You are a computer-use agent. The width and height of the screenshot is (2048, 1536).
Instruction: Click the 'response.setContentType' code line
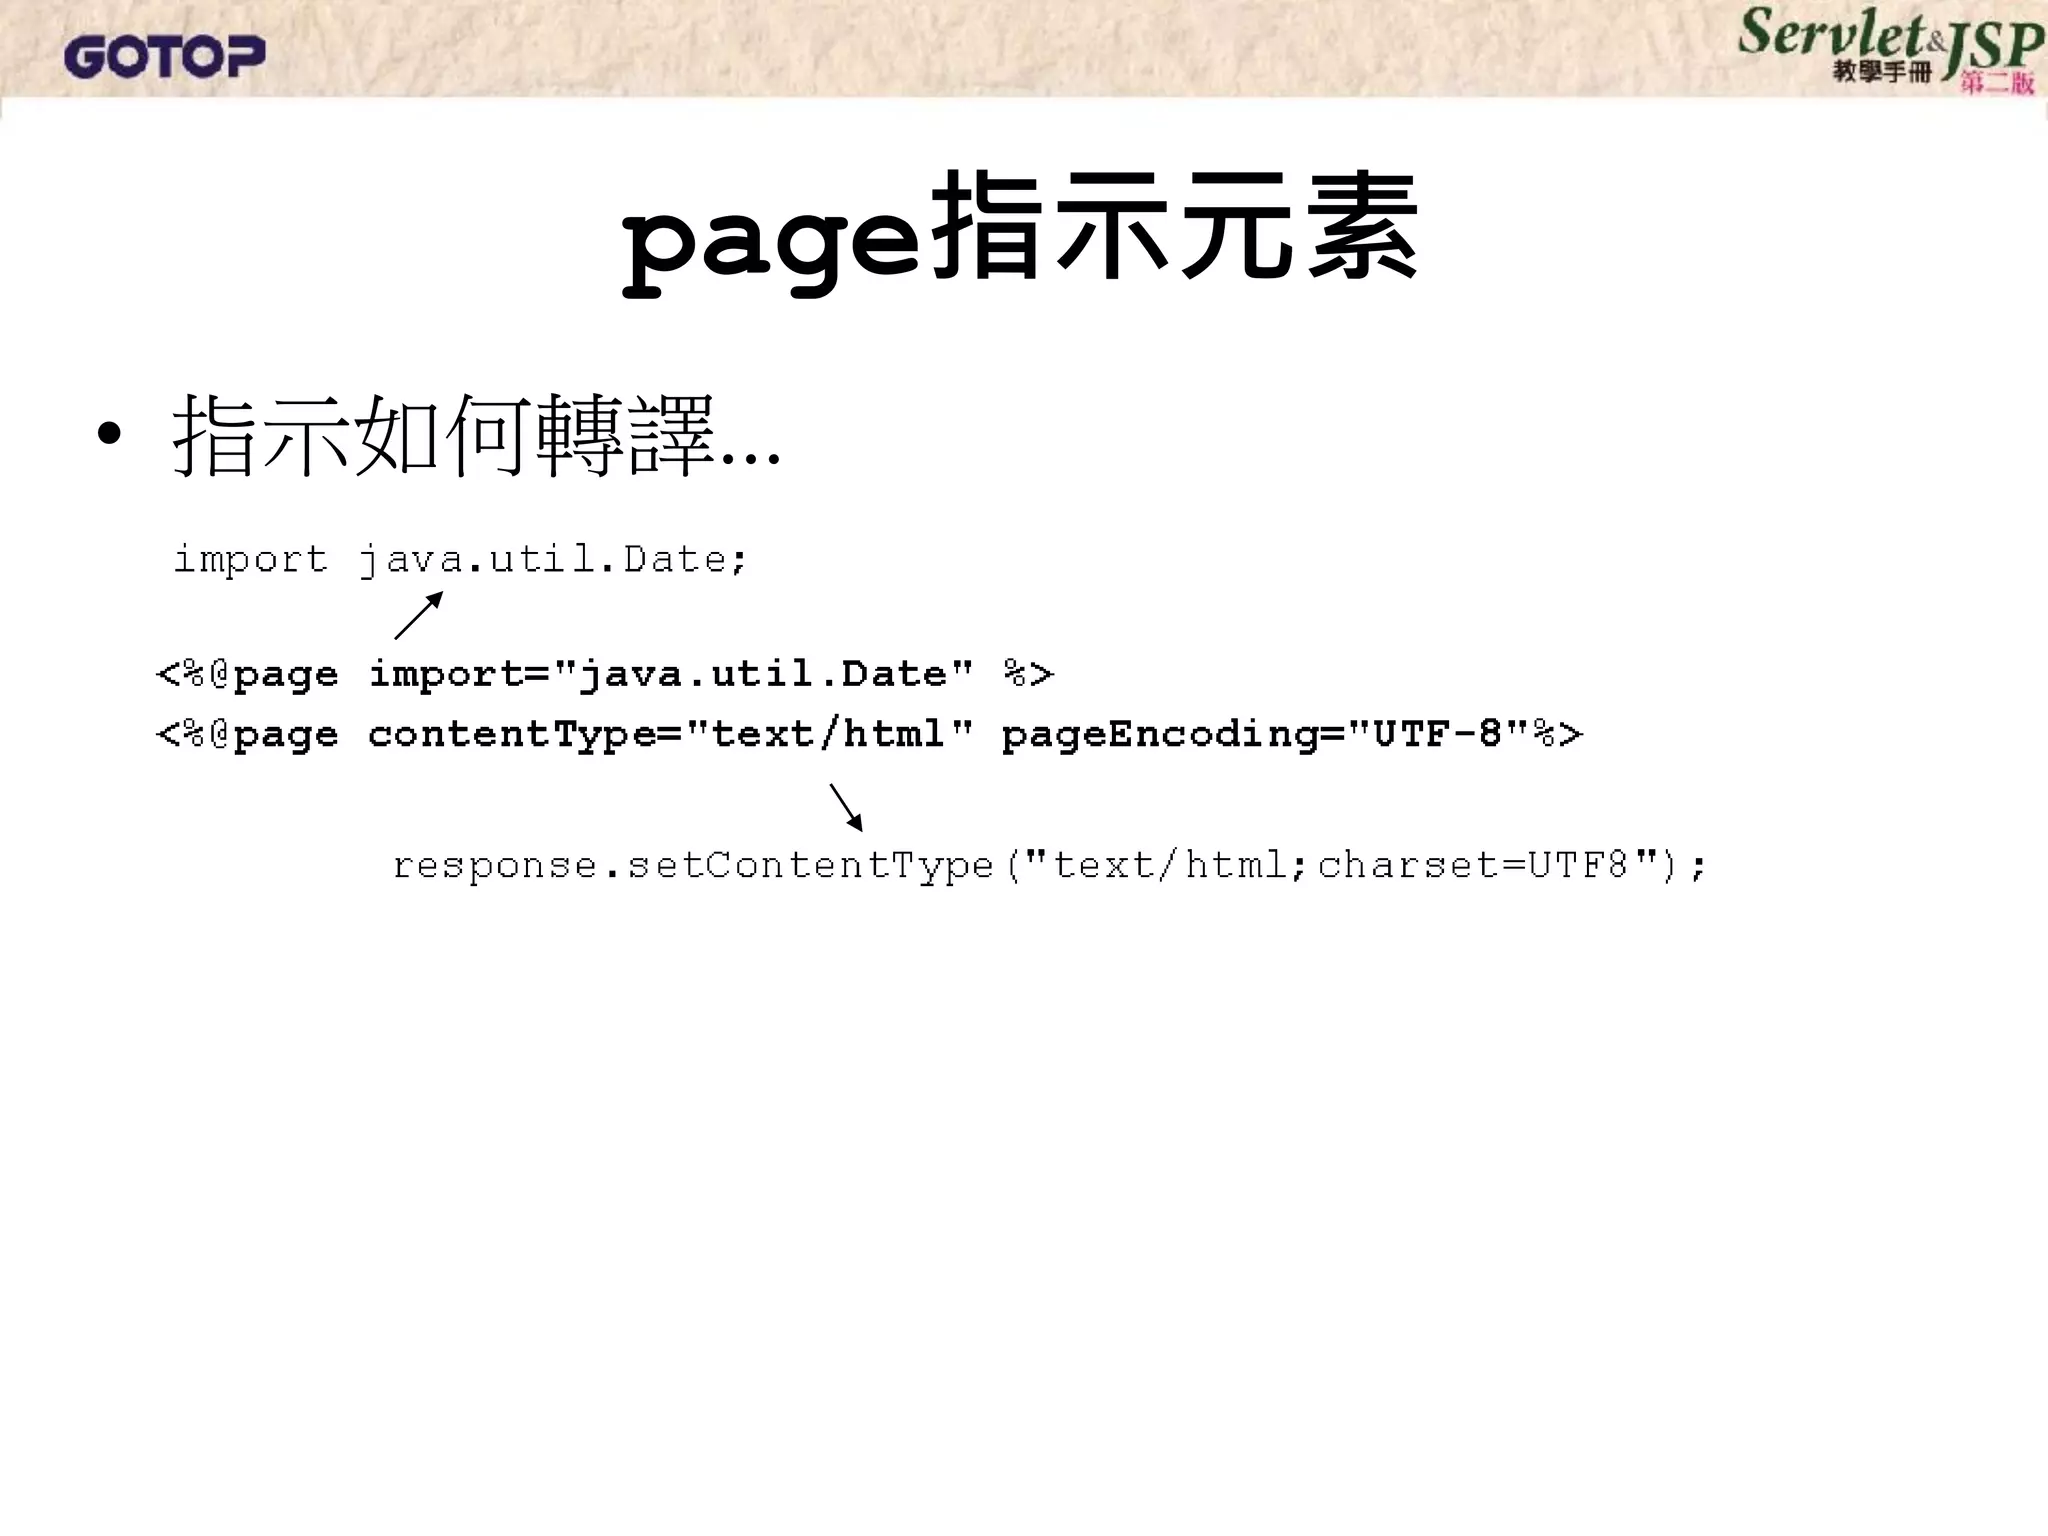[x=1050, y=865]
